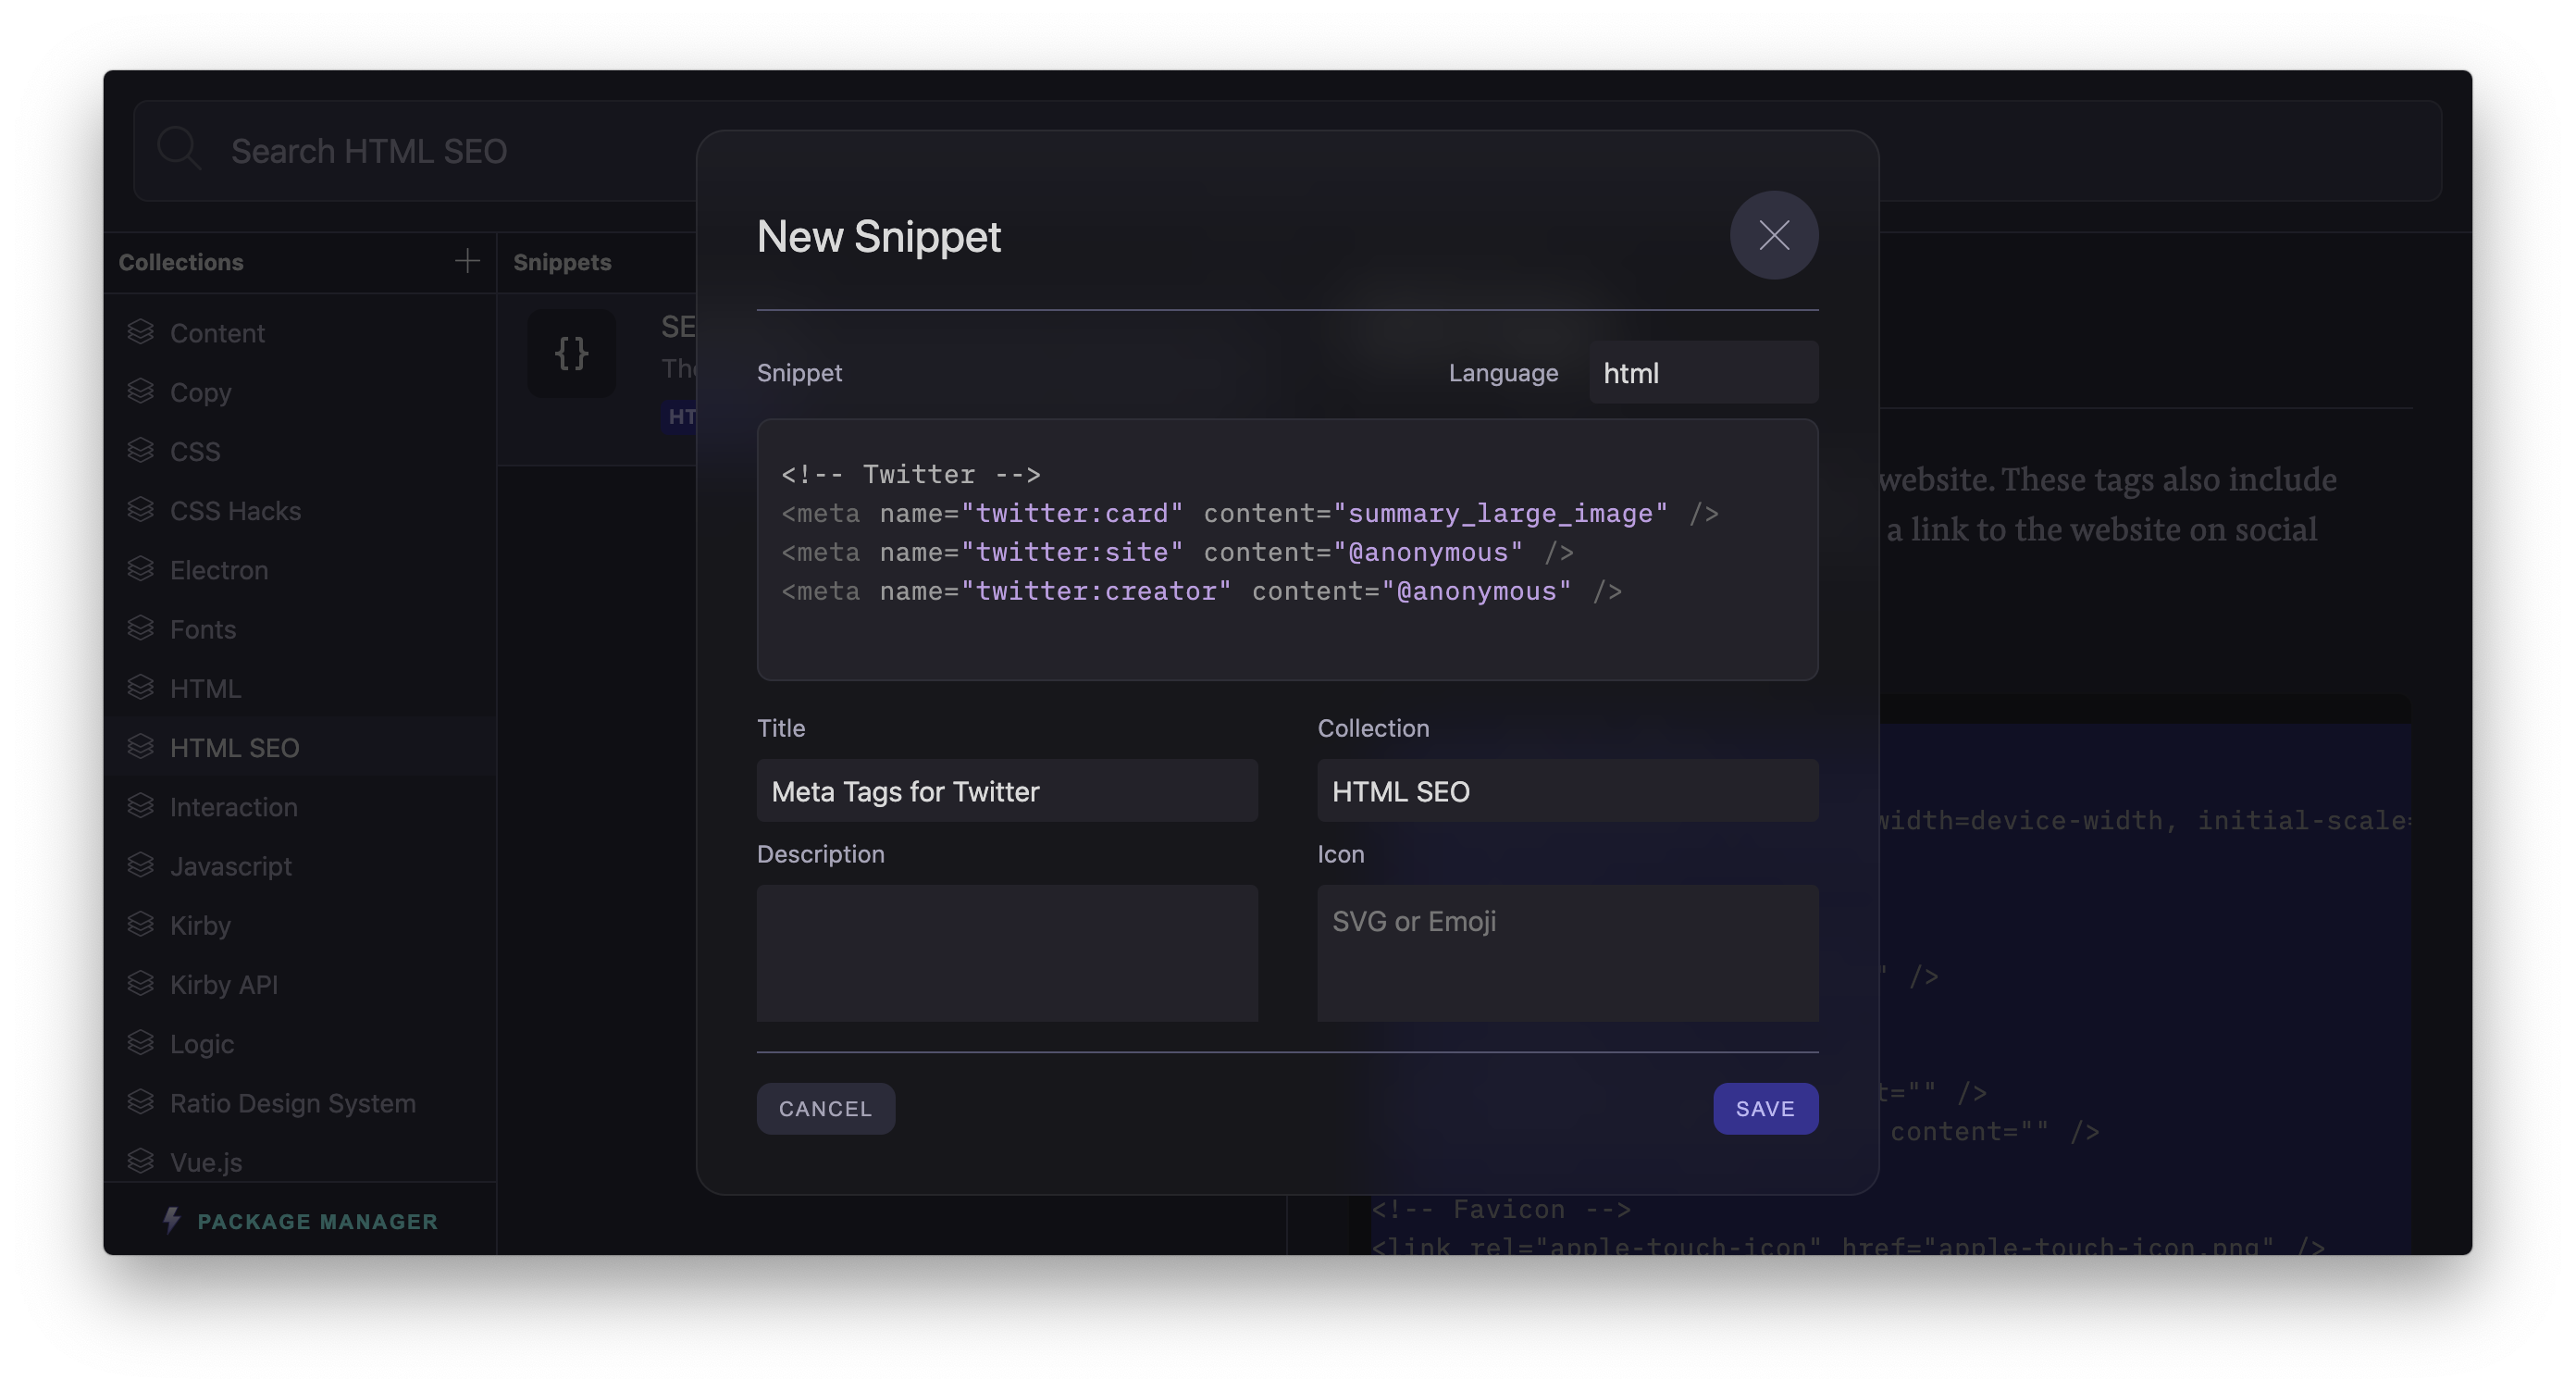2576x1392 pixels.
Task: Click the stack icon beside Electron
Action: (141, 569)
